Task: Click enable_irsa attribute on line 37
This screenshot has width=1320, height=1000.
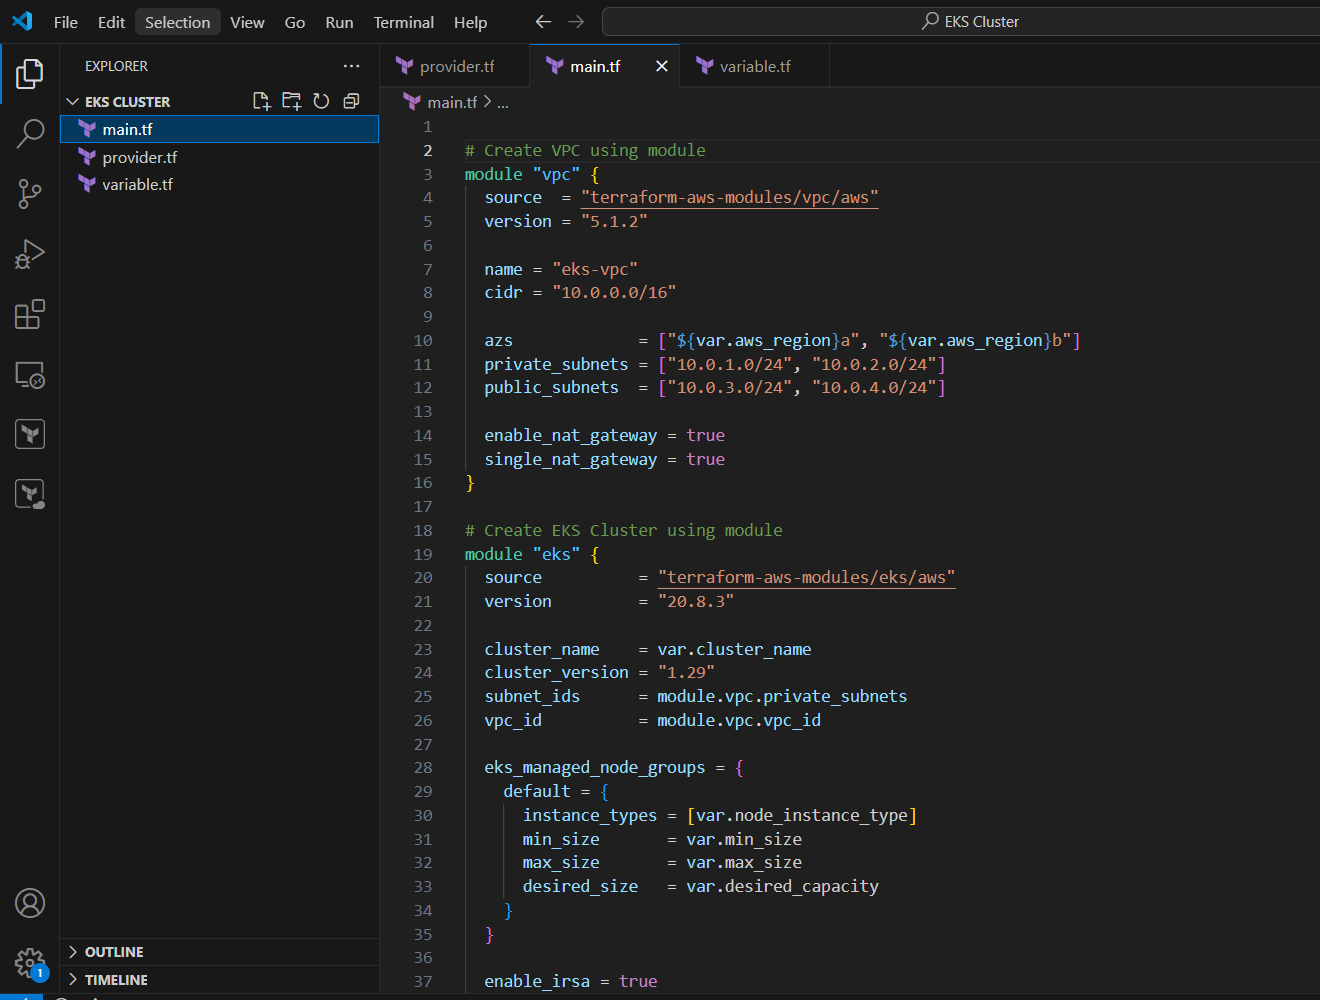Action: pos(537,981)
